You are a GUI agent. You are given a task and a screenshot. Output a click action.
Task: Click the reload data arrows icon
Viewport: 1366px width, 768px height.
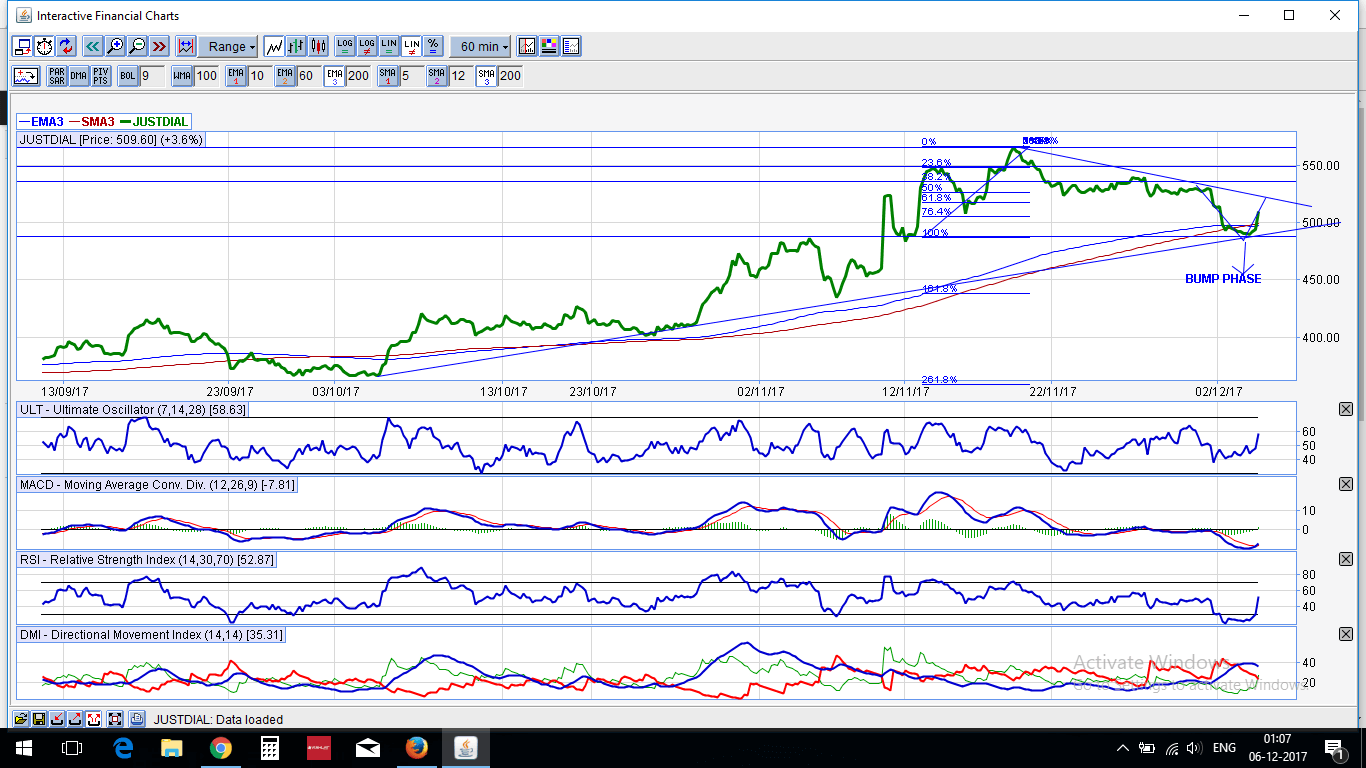click(66, 47)
